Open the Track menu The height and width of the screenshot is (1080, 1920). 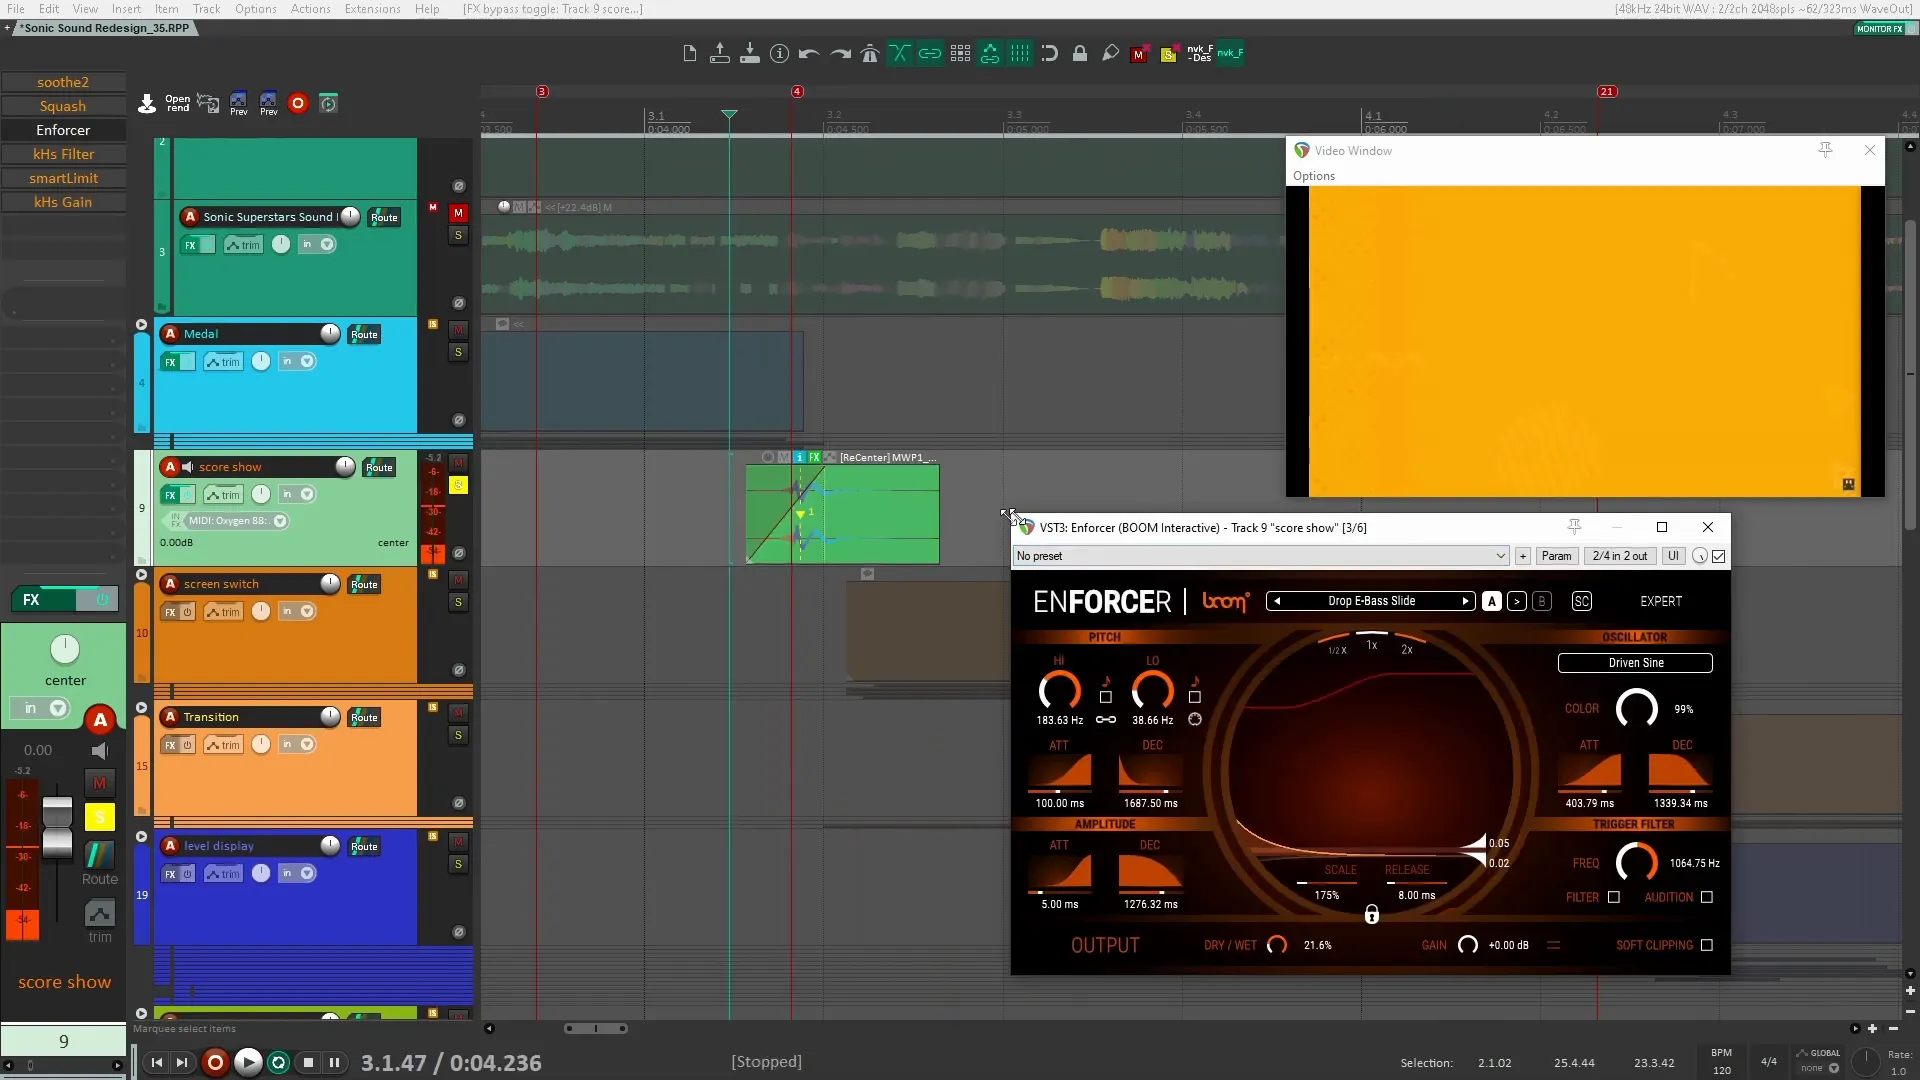coord(206,9)
